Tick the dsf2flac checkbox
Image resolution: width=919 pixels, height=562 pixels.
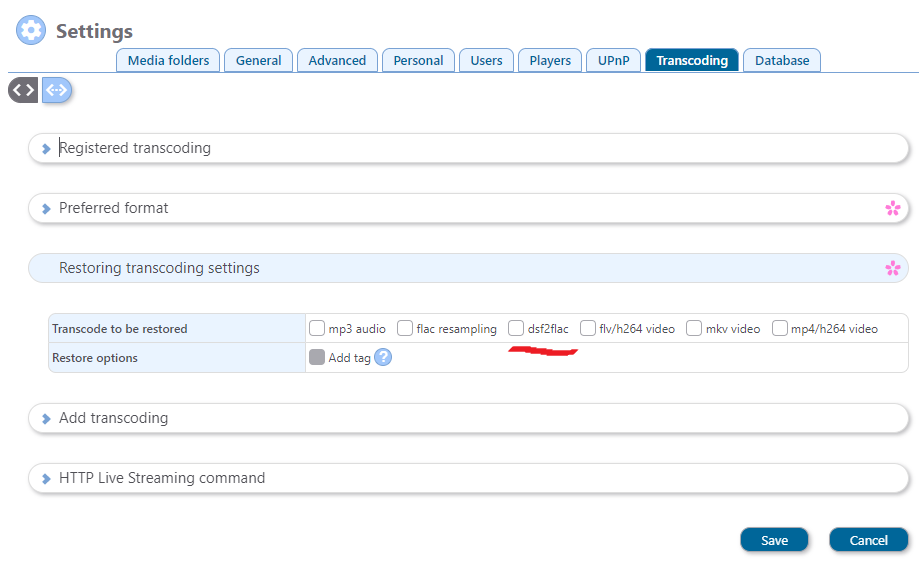pyautogui.click(x=516, y=328)
